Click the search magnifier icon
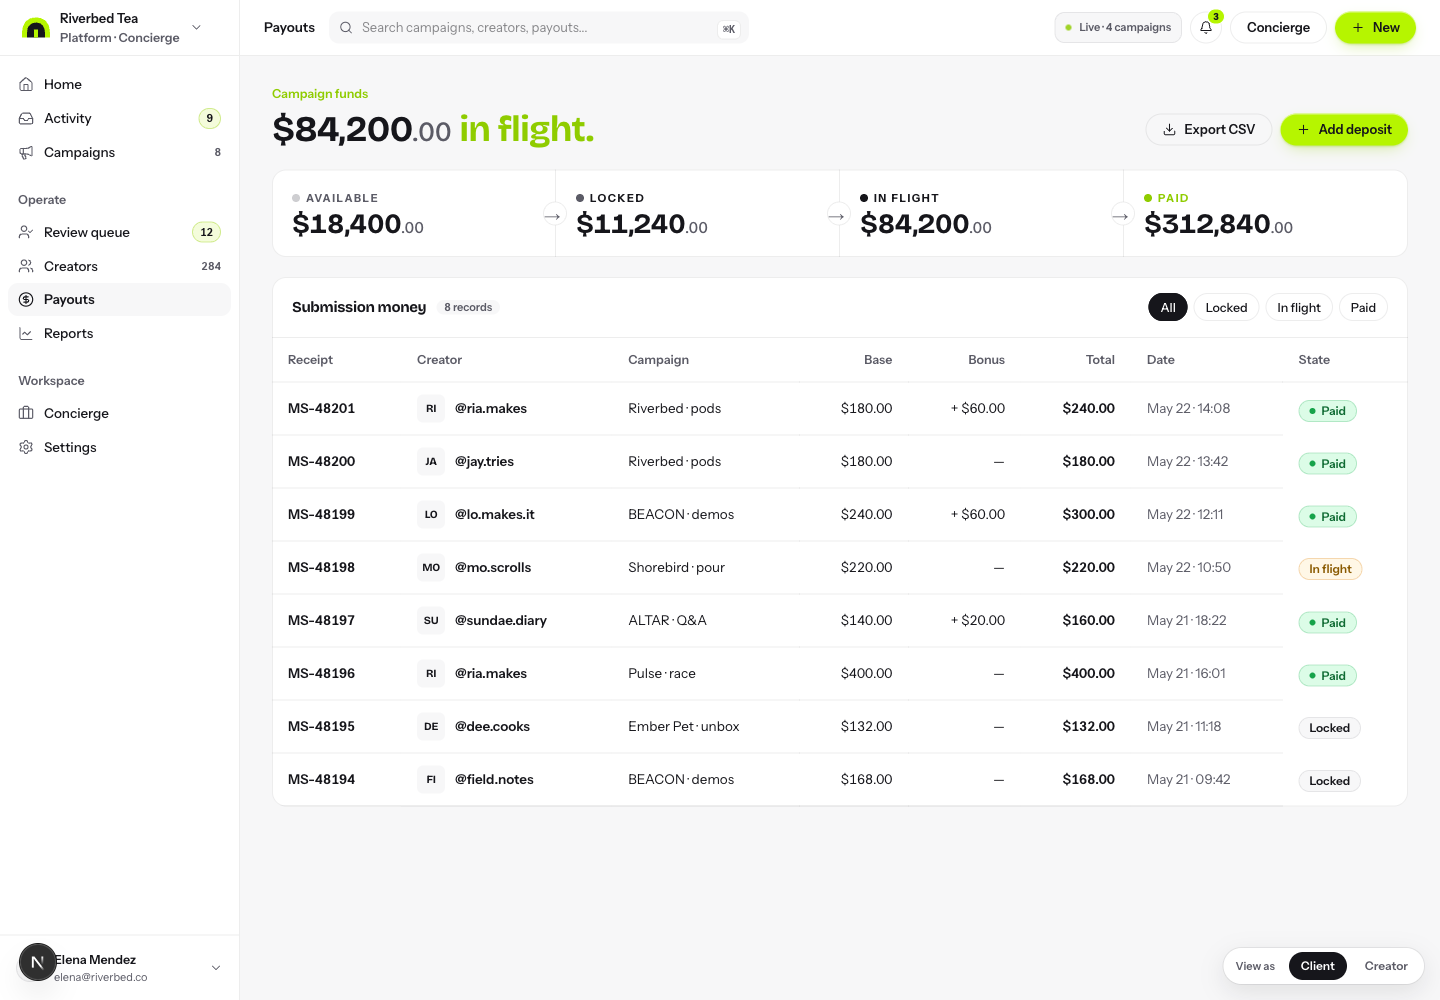1440x1000 pixels. pos(346,28)
